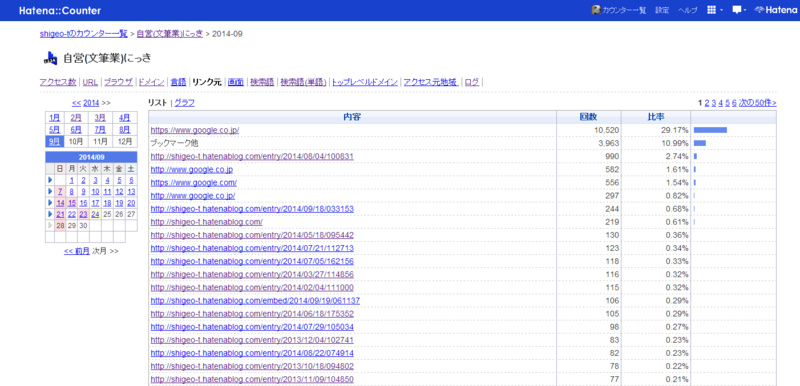Go to previous year with << link

77,103
